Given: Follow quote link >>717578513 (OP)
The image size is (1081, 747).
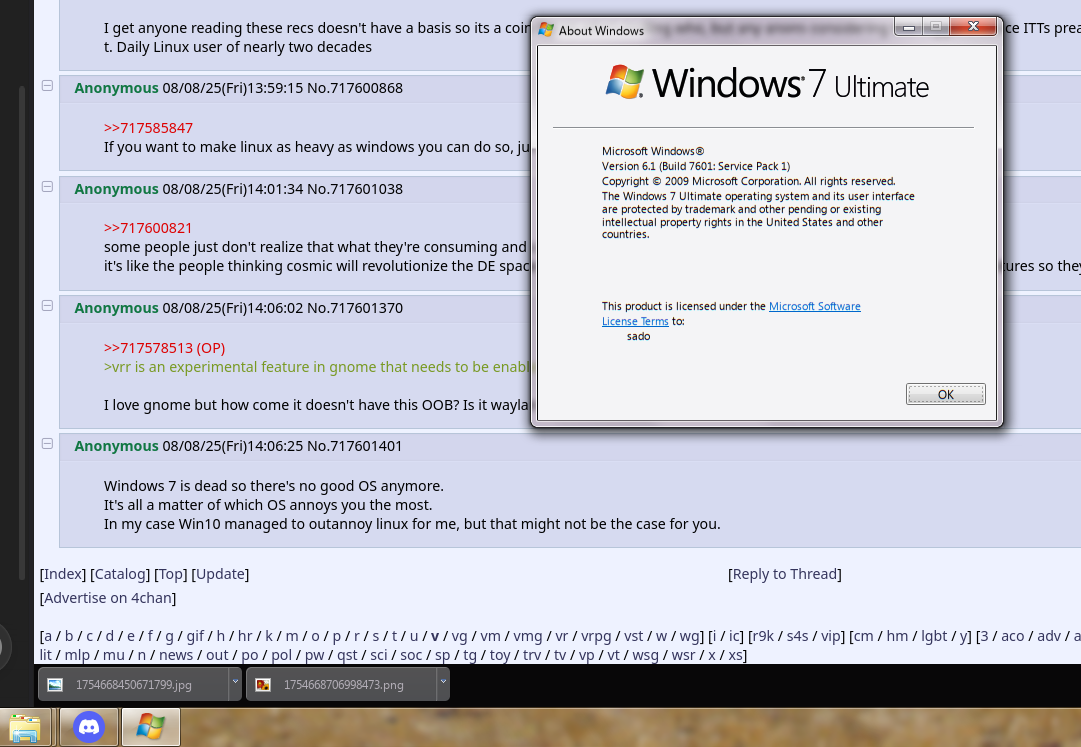Looking at the screenshot, I should point(164,348).
